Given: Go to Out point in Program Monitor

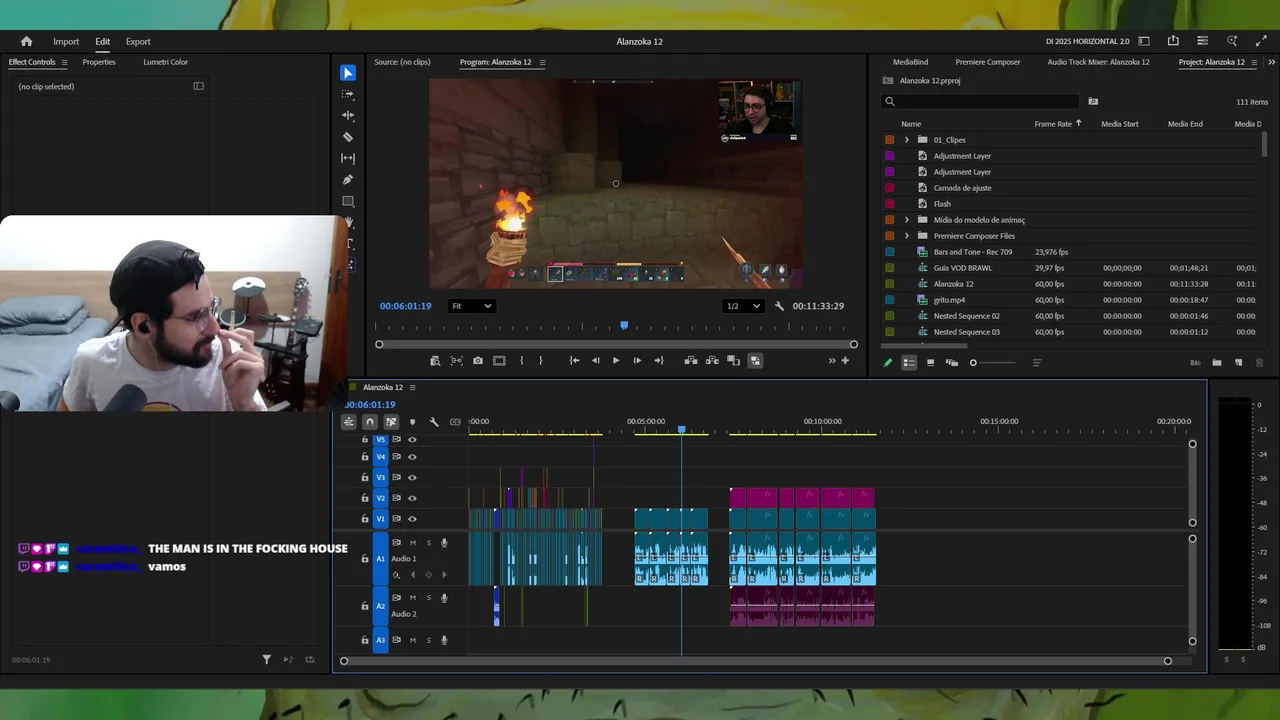Looking at the screenshot, I should tap(658, 361).
